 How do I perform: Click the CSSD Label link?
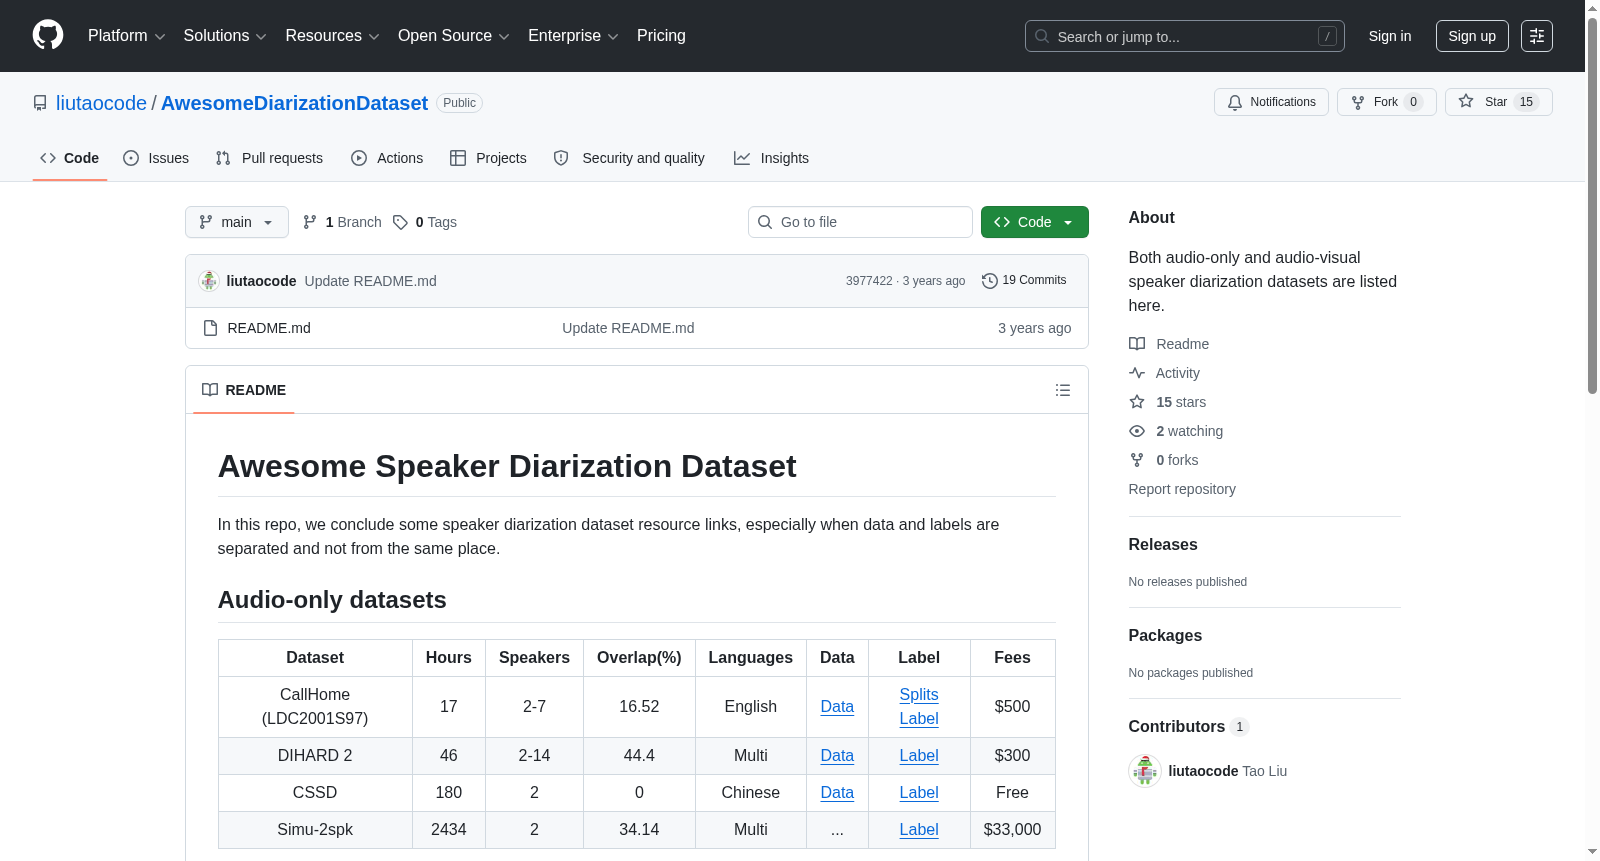click(919, 793)
